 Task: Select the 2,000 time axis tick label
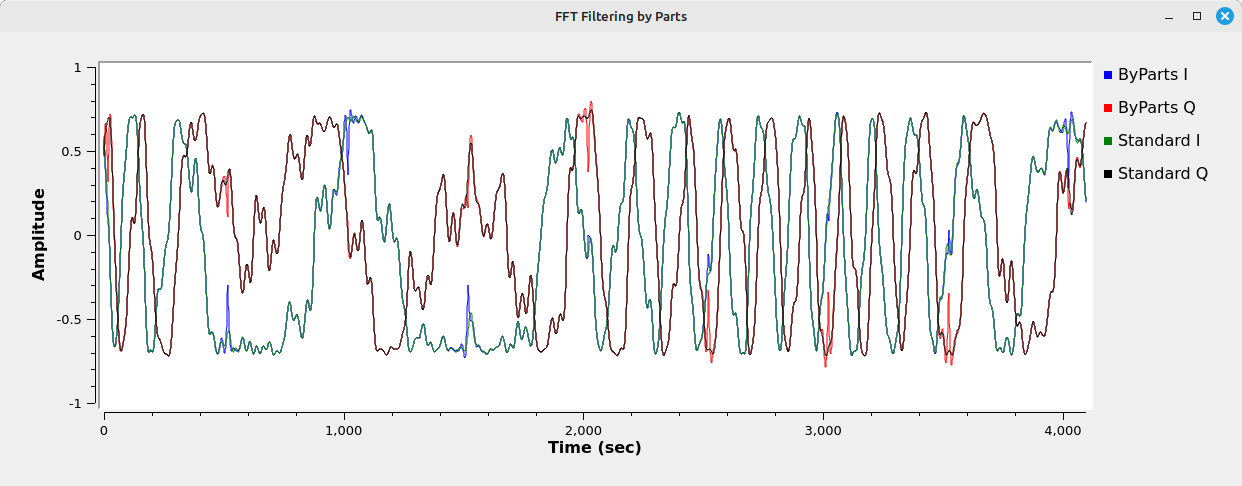pos(583,429)
